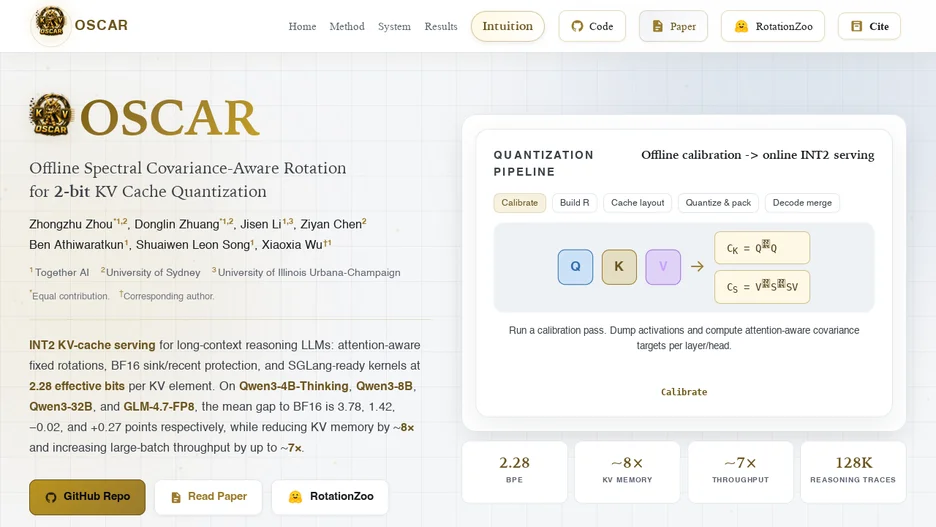This screenshot has height=527, width=936.
Task: Click the GitHub icon in GitHub Repo button
Action: pos(51,497)
